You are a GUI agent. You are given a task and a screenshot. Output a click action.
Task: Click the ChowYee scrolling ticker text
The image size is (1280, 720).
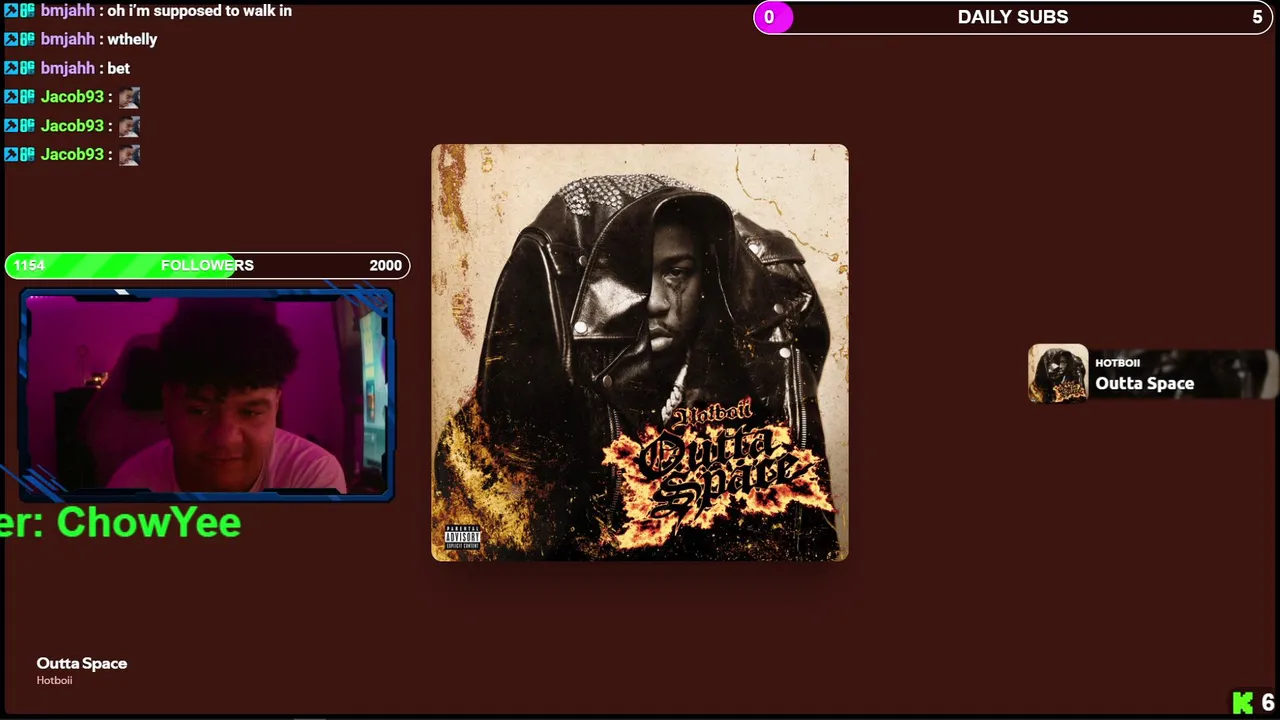pyautogui.click(x=121, y=522)
